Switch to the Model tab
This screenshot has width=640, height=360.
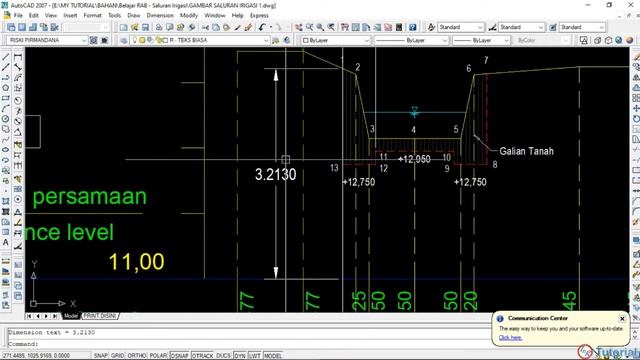coord(71,316)
